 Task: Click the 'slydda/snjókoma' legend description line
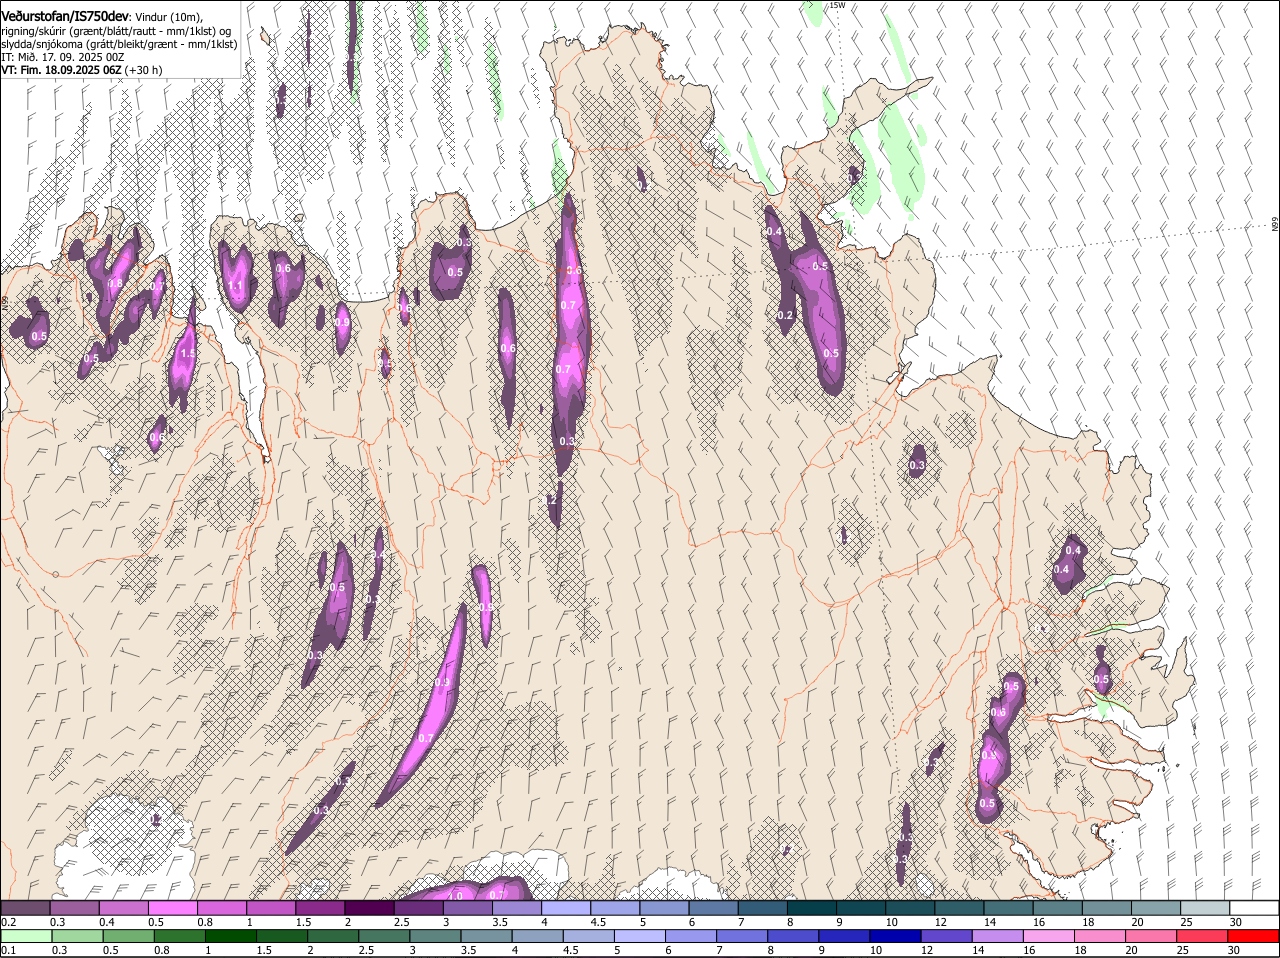(119, 44)
